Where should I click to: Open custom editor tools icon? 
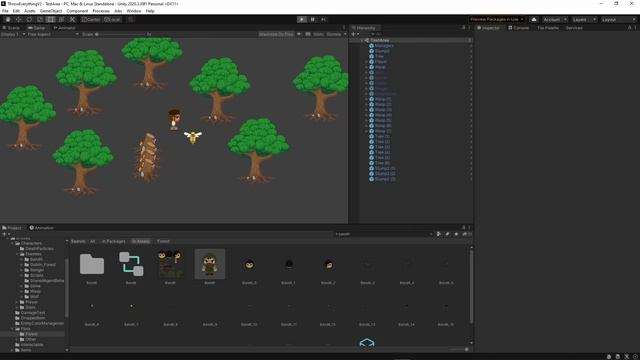72,19
